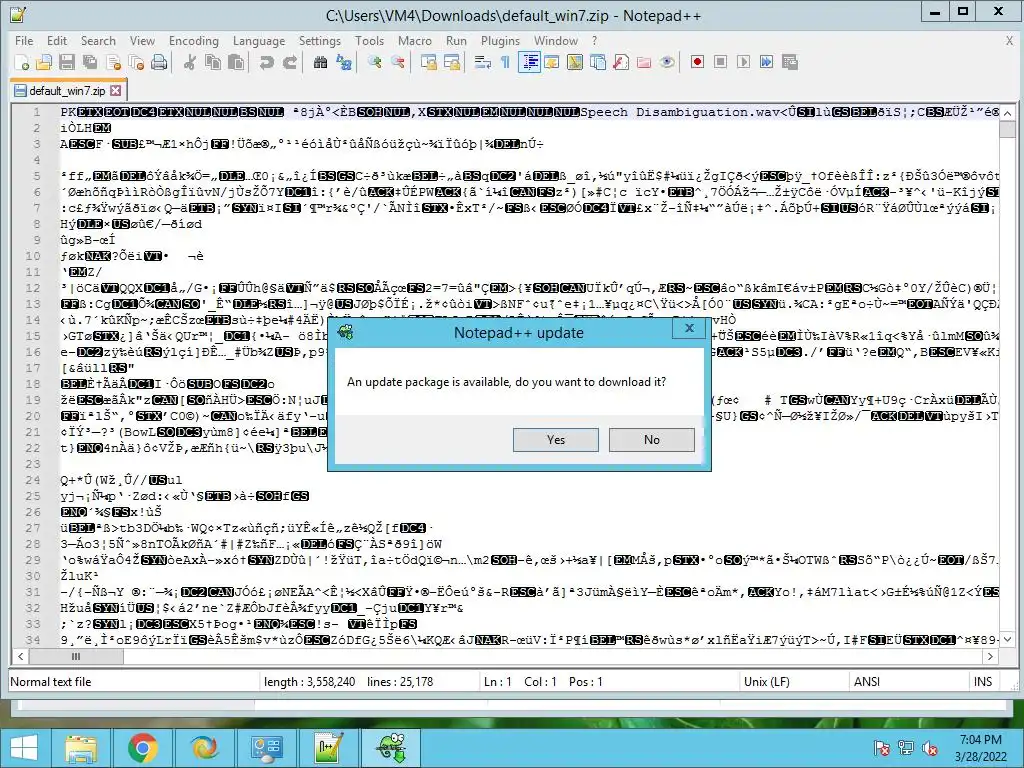Open the ? help menu
Image resolution: width=1024 pixels, height=768 pixels.
click(x=594, y=40)
